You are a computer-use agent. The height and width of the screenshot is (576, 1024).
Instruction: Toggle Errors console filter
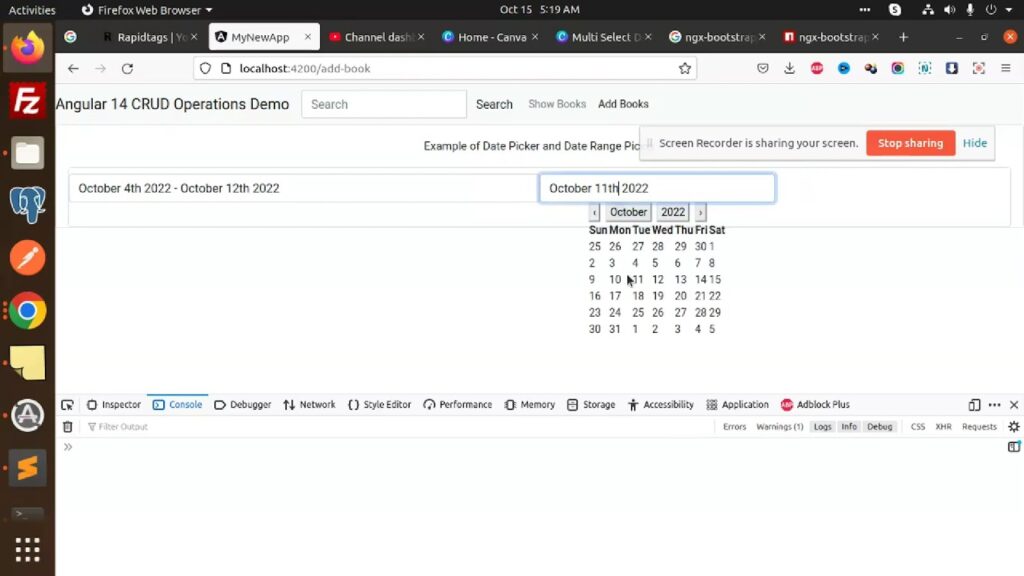pos(734,426)
